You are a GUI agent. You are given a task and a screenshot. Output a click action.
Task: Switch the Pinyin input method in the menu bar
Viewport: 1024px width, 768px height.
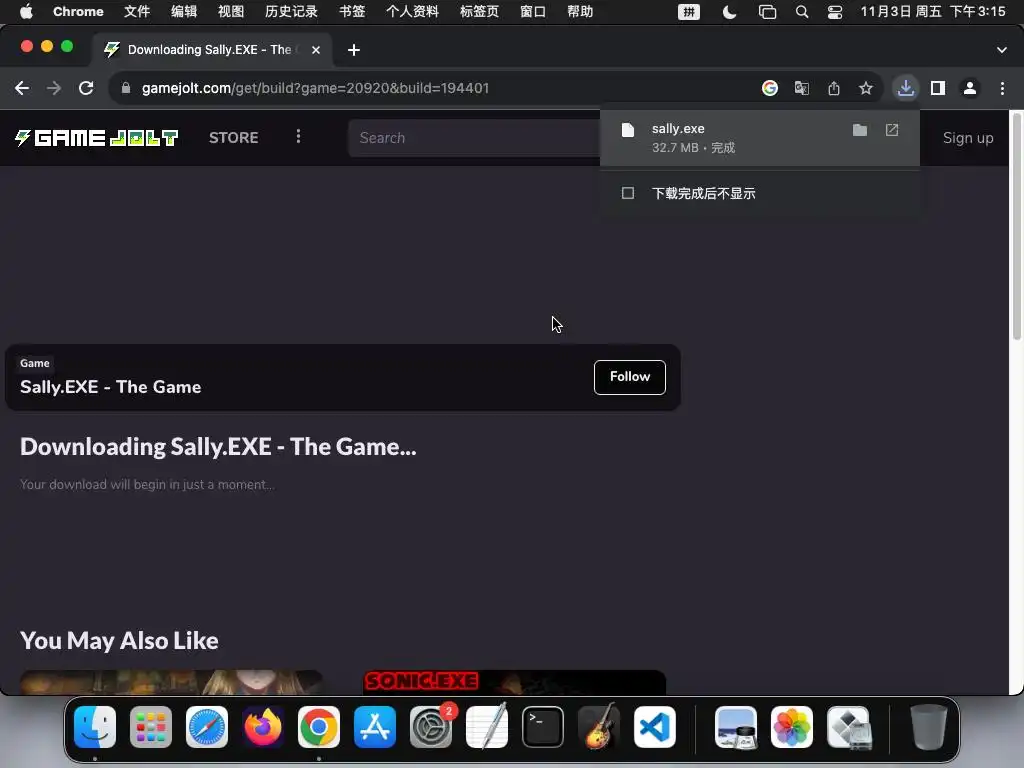click(x=688, y=12)
